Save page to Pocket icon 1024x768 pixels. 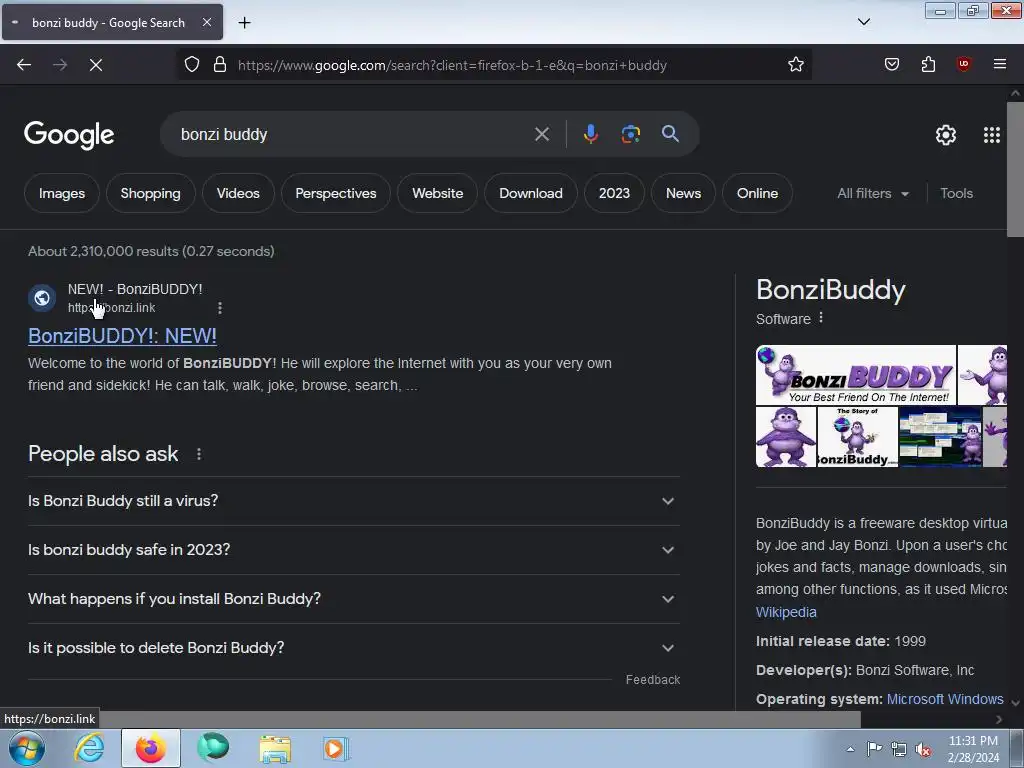pyautogui.click(x=892, y=64)
